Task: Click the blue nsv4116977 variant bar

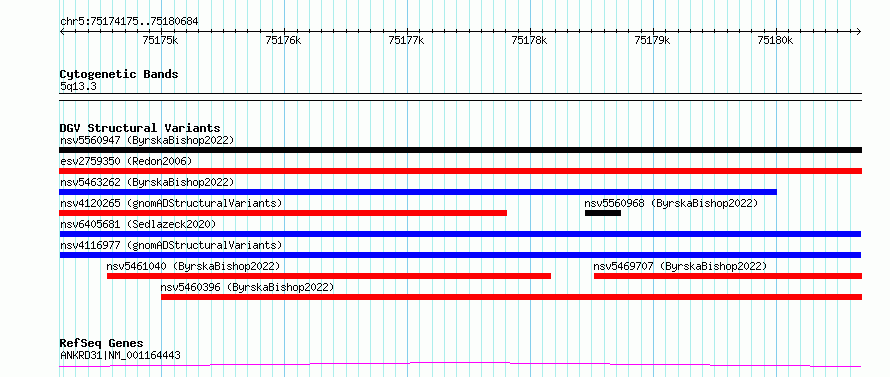Action: click(460, 255)
